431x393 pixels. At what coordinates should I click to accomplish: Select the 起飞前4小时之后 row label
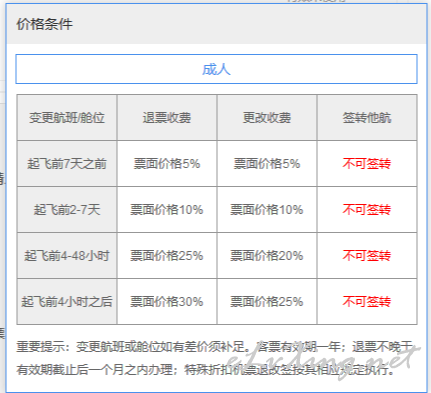click(x=67, y=302)
